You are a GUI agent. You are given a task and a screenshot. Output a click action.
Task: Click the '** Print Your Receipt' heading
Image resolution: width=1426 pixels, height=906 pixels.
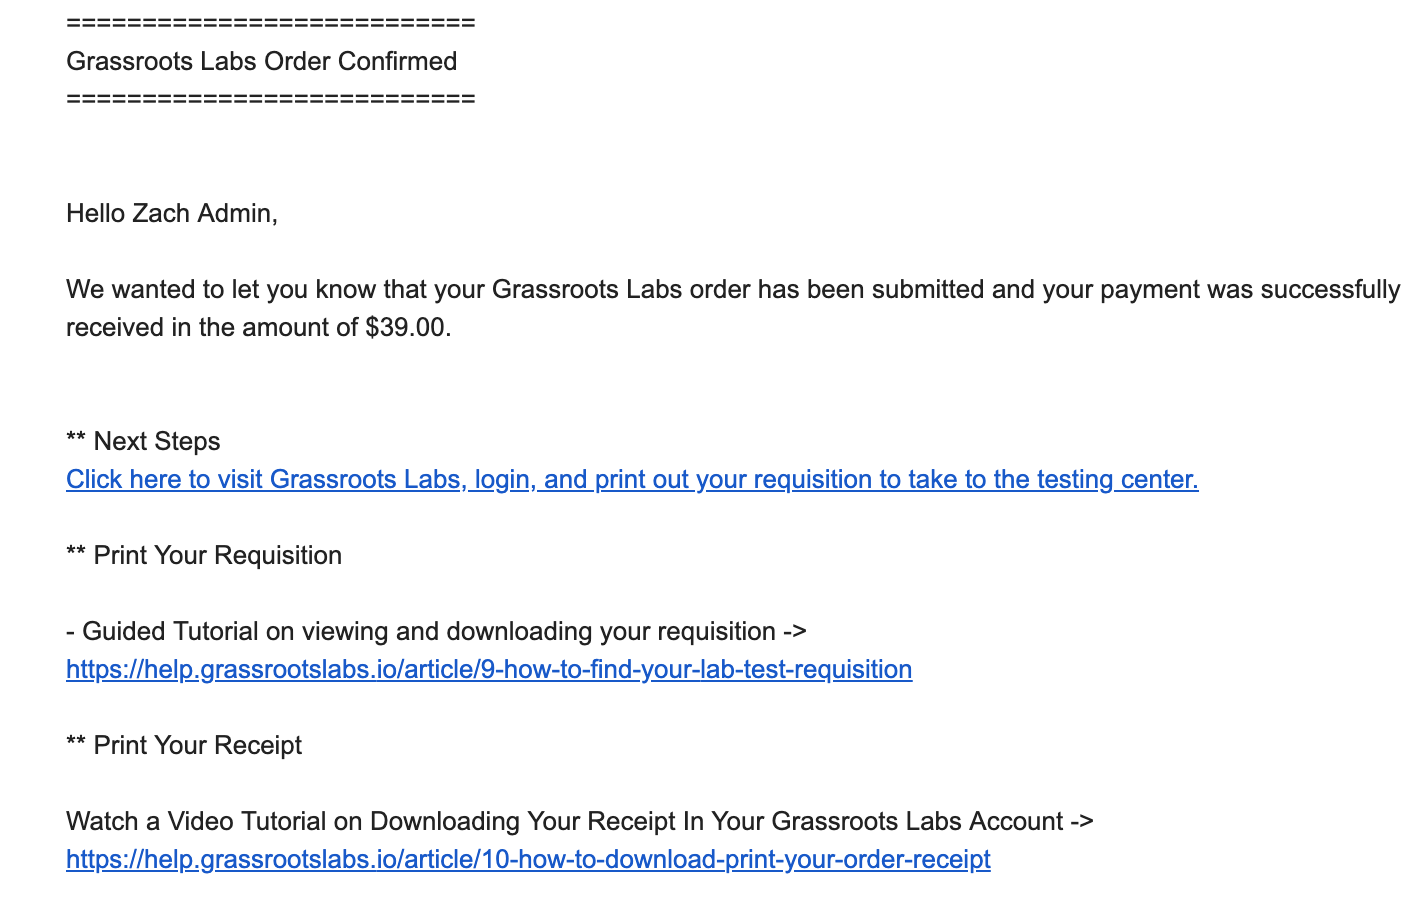click(x=184, y=746)
